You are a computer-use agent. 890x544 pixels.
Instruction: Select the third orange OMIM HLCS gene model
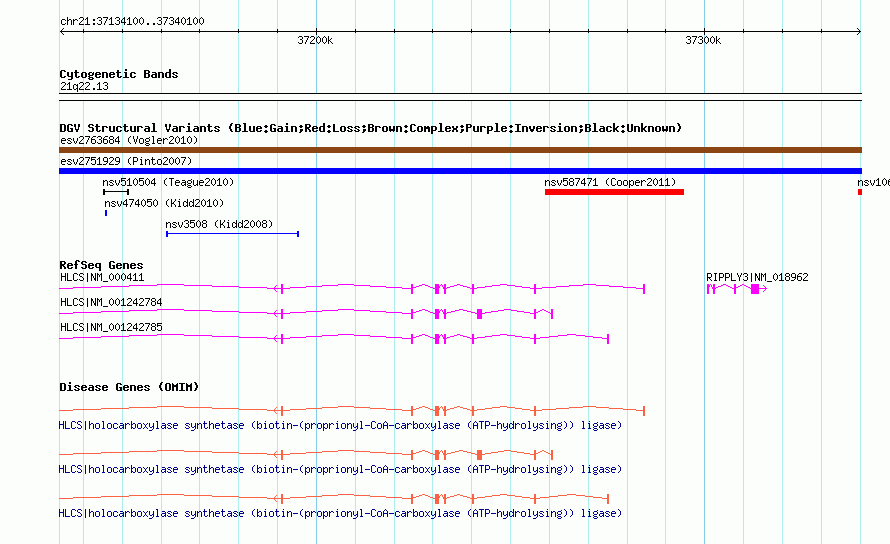click(334, 499)
